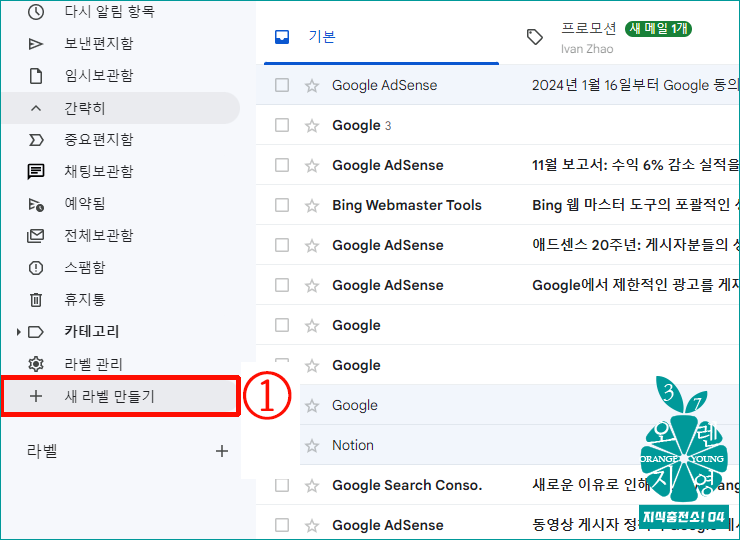
Task: Open the 임시보관함 drafts folder
Action: 99,76
